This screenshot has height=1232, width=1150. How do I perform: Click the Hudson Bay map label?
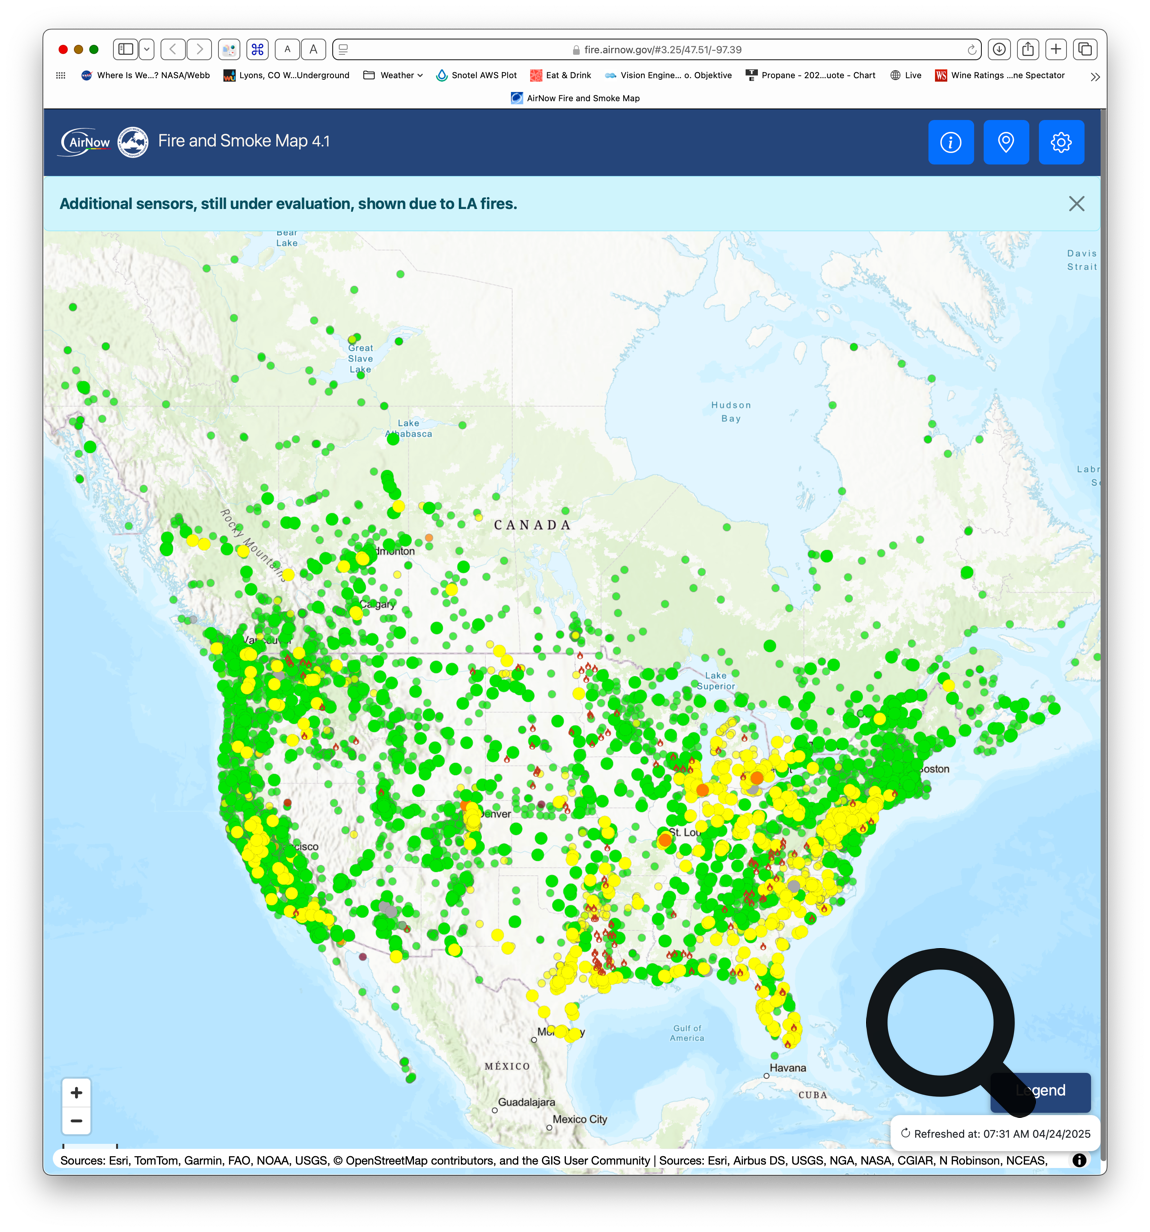tap(731, 412)
